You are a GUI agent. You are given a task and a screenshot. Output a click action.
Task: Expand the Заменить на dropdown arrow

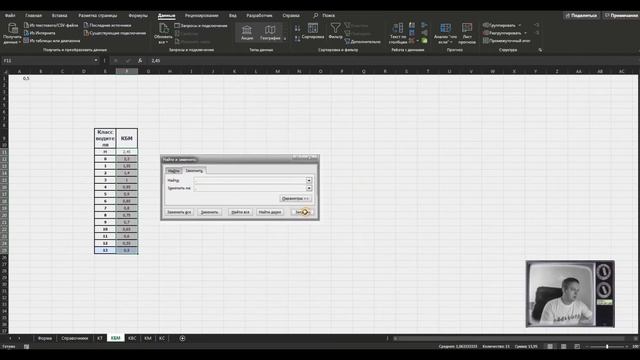[309, 188]
